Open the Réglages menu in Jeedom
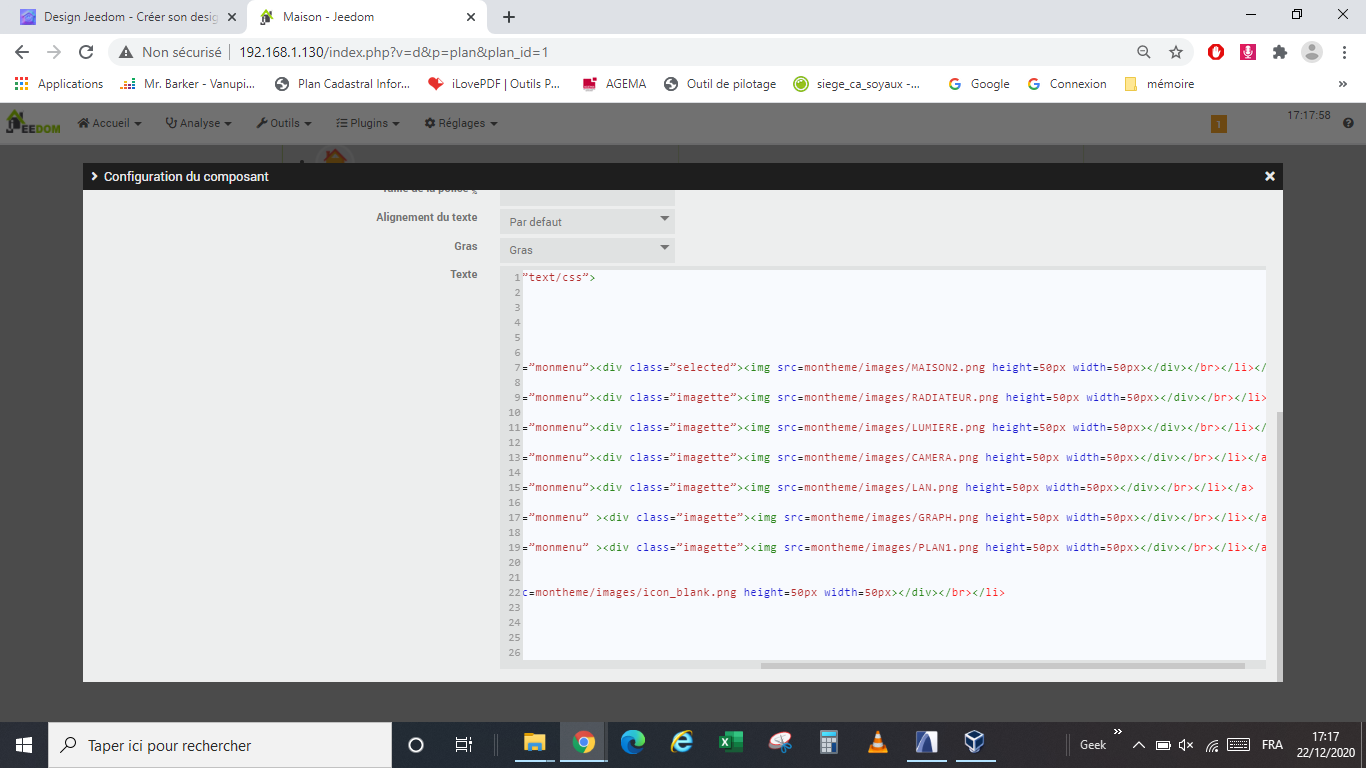Image resolution: width=1366 pixels, height=768 pixels. [461, 123]
